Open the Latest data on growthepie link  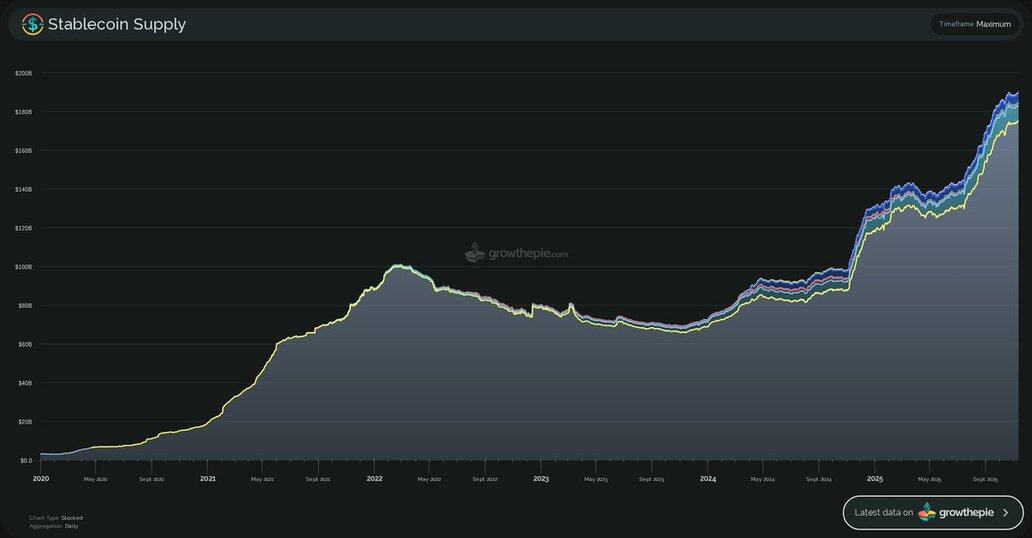(x=932, y=512)
